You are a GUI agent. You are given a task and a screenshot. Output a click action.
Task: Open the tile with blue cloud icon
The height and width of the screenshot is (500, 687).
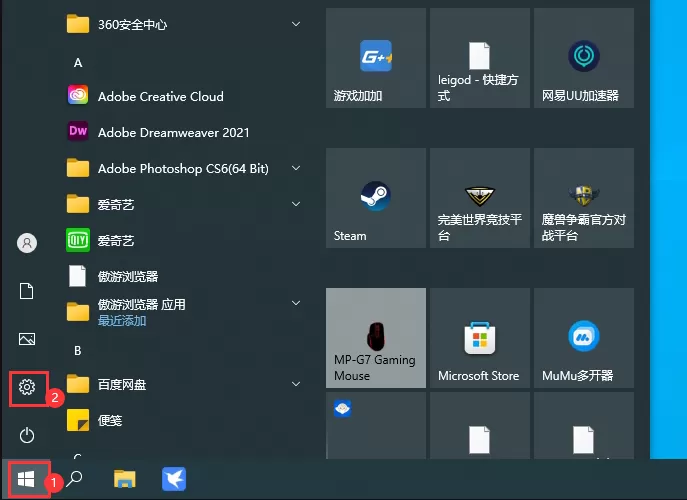click(x=376, y=426)
